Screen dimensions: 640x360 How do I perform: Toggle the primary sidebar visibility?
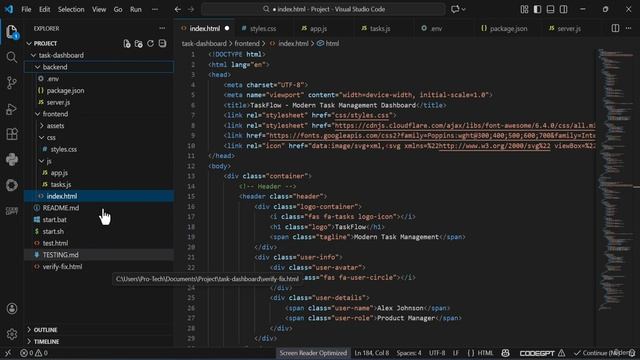click(538, 9)
